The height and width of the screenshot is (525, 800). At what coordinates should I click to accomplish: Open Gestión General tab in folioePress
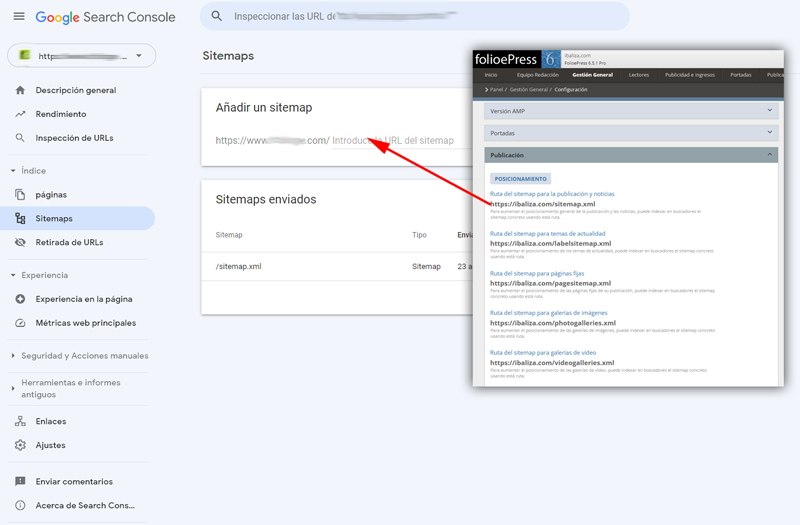coord(592,75)
